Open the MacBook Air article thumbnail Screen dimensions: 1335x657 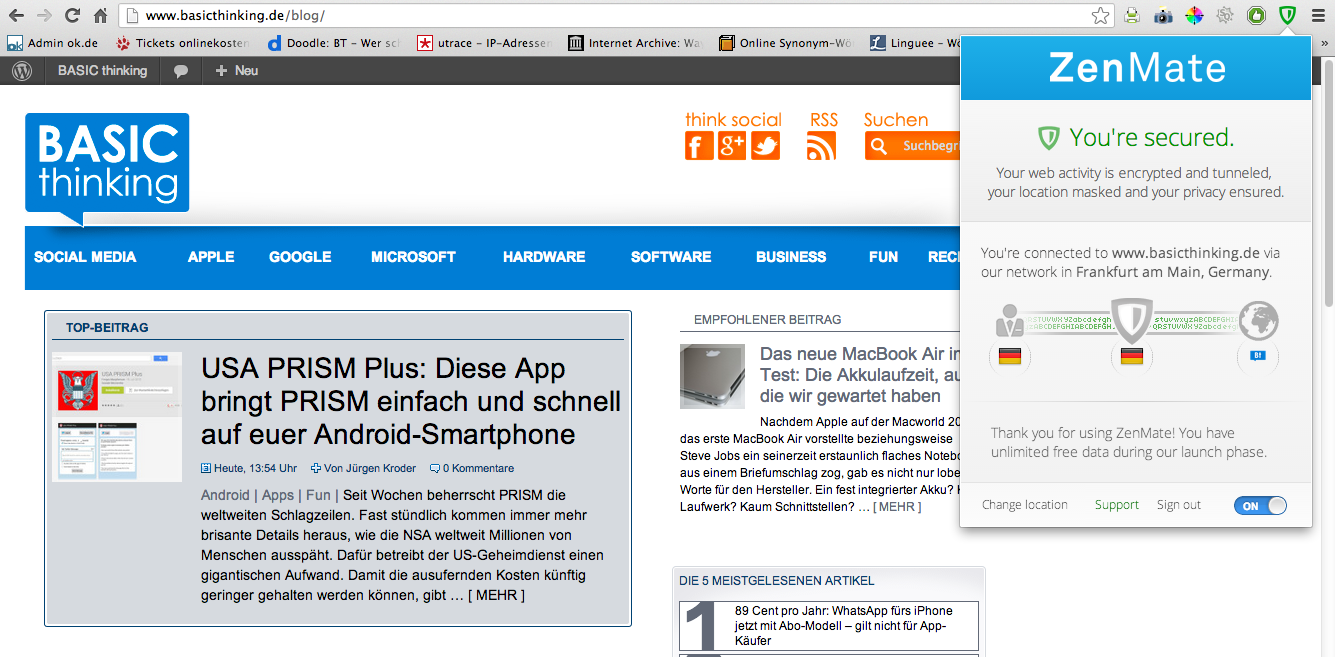click(712, 377)
